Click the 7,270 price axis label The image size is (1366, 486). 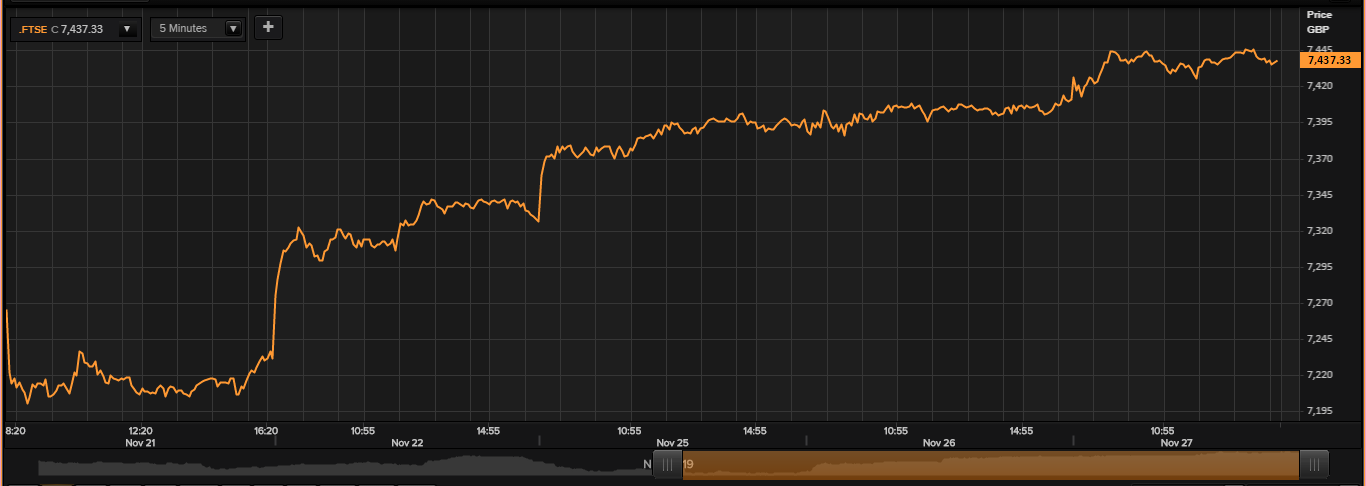pos(1319,302)
